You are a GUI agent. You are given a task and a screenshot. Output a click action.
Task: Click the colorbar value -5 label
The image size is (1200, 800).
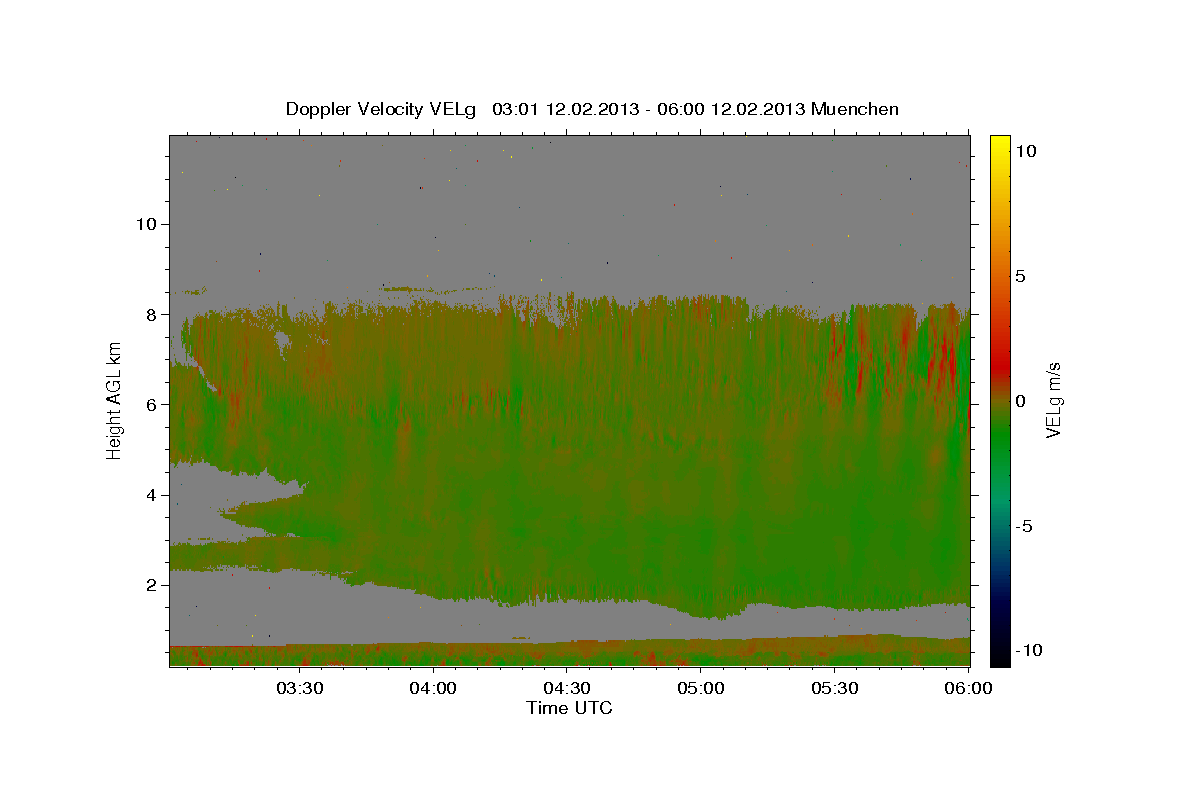[x=1025, y=526]
